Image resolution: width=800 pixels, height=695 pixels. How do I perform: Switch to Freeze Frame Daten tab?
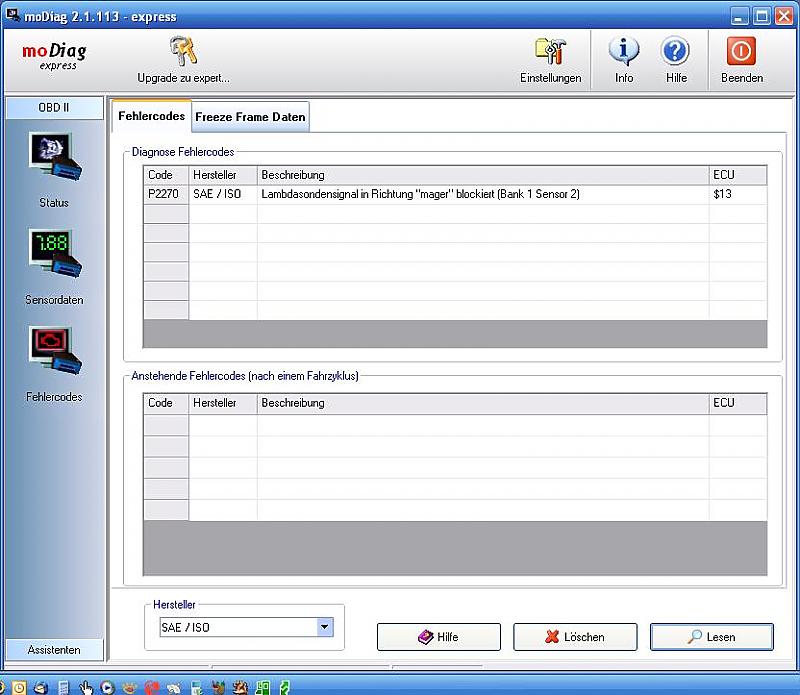tap(250, 117)
